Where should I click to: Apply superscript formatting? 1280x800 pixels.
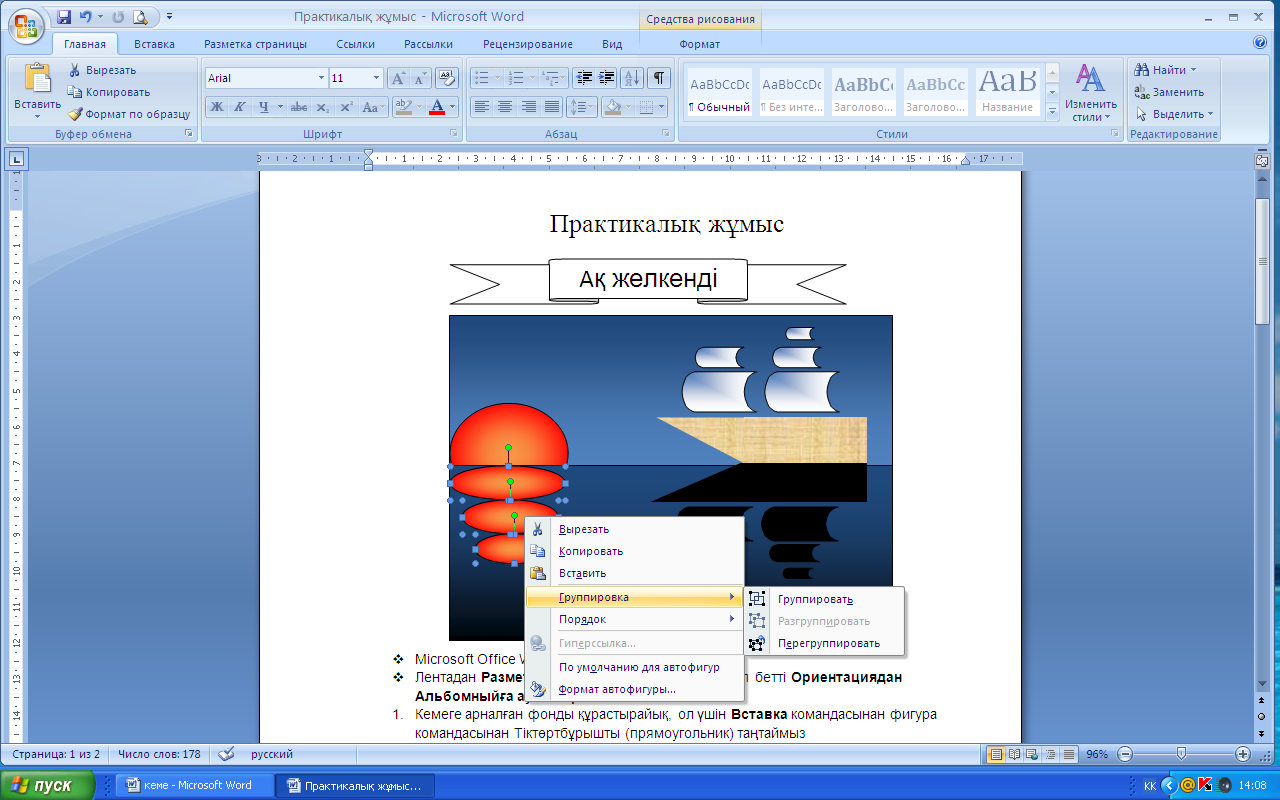click(346, 107)
